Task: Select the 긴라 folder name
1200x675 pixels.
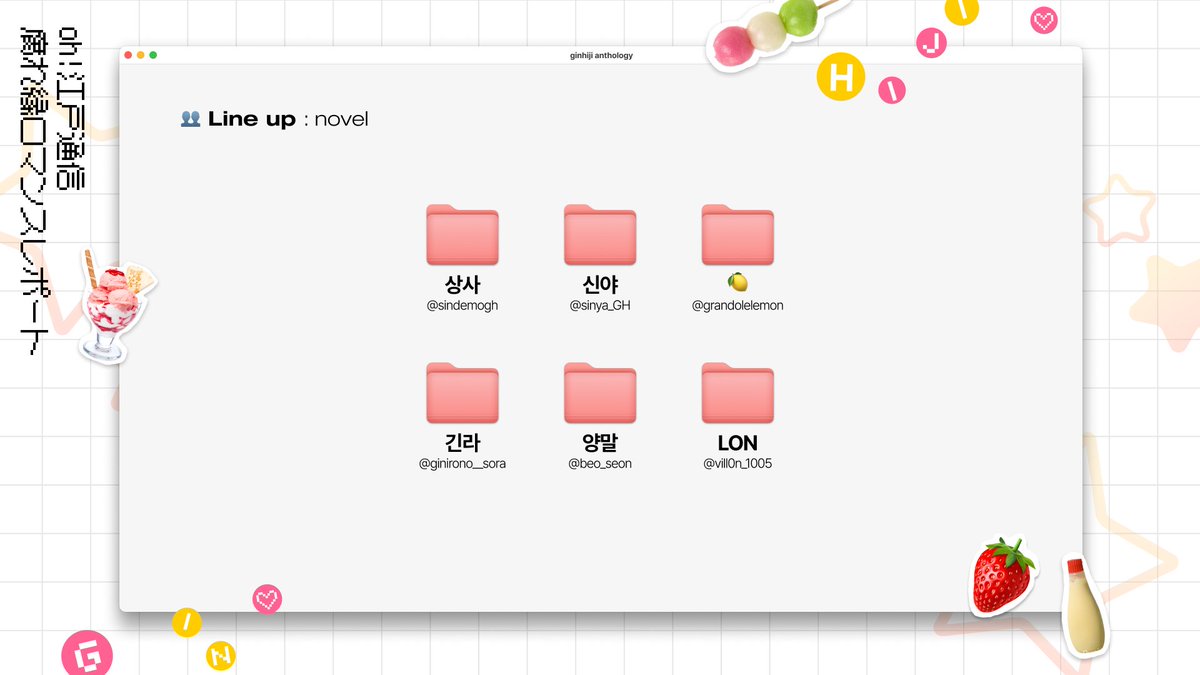Action: pos(462,442)
